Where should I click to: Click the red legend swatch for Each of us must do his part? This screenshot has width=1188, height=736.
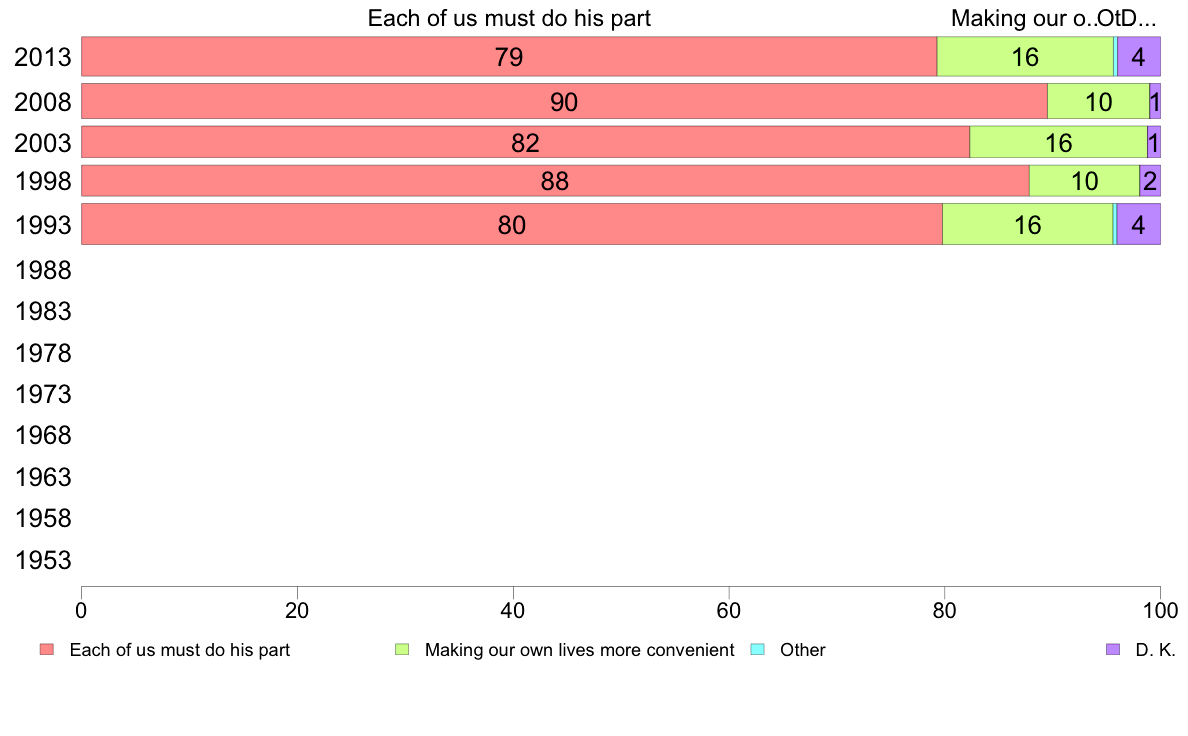(x=47, y=650)
